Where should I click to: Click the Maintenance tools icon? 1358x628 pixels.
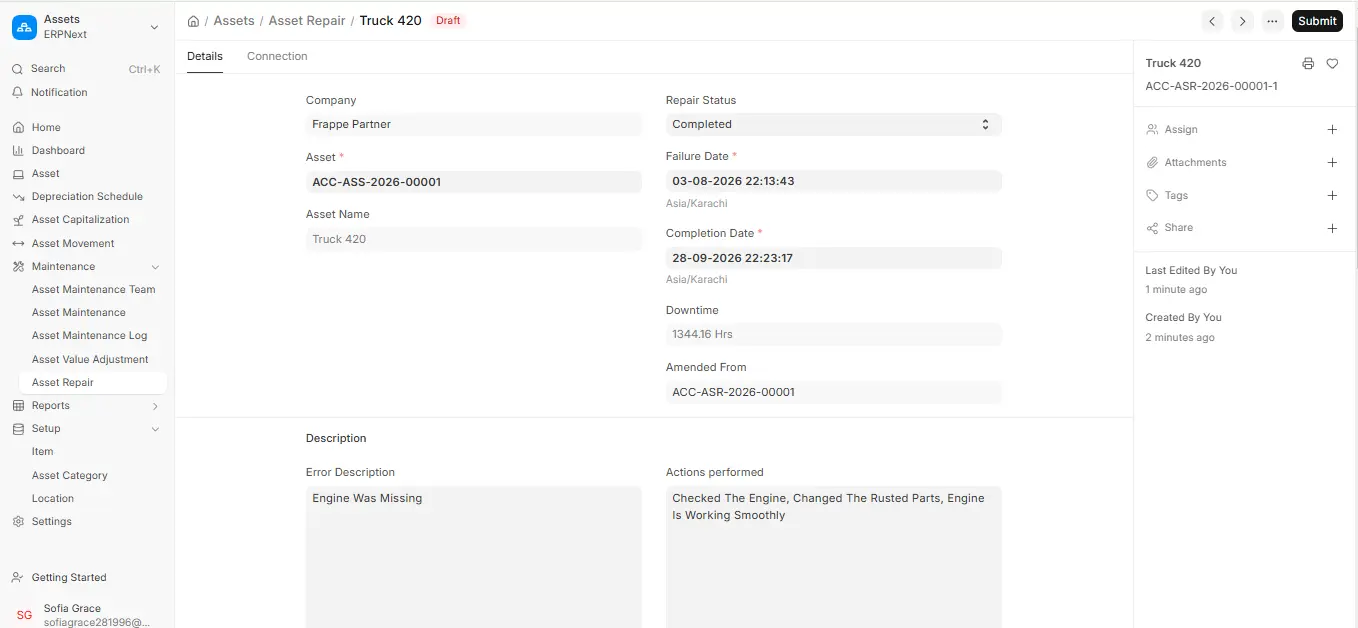point(17,266)
